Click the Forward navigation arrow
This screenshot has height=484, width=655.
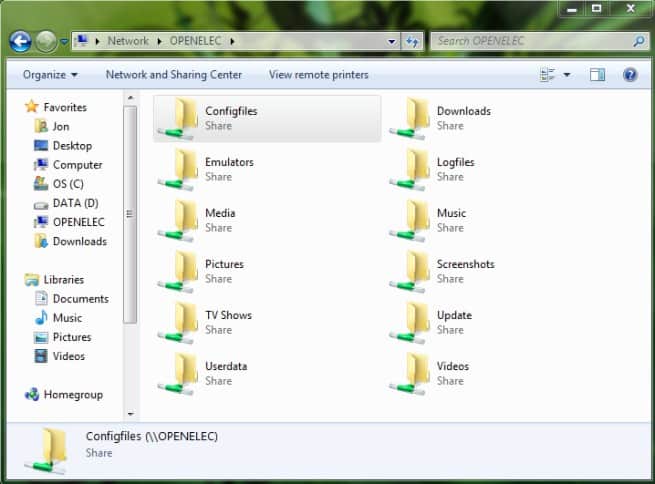(x=46, y=41)
